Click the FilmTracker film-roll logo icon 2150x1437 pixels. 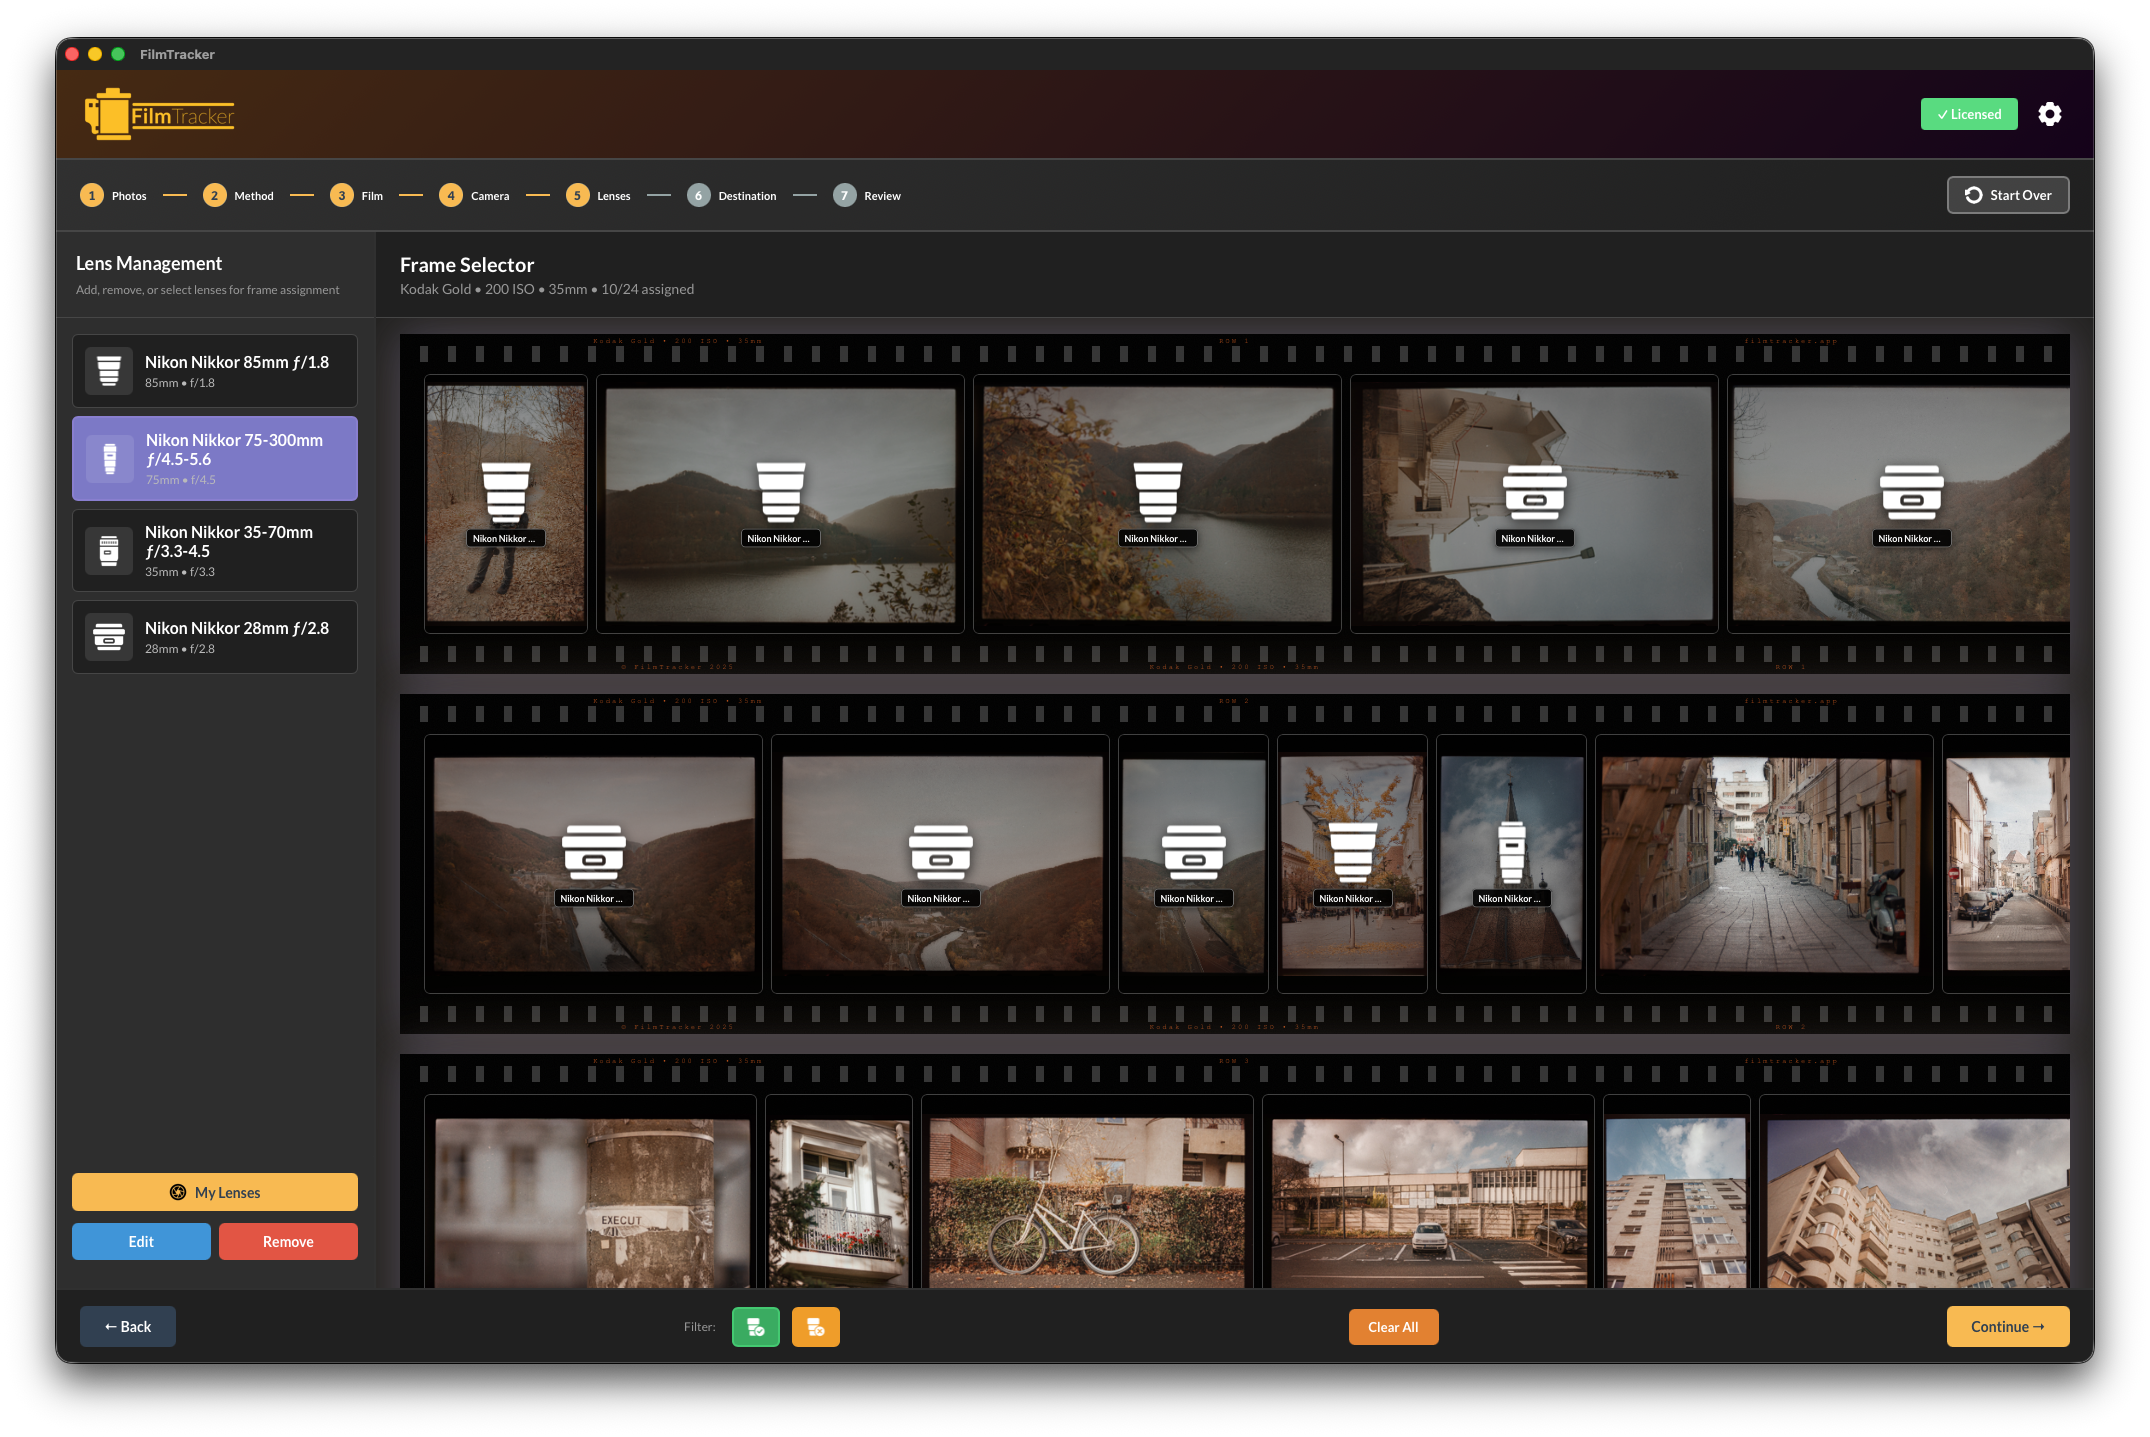(106, 113)
